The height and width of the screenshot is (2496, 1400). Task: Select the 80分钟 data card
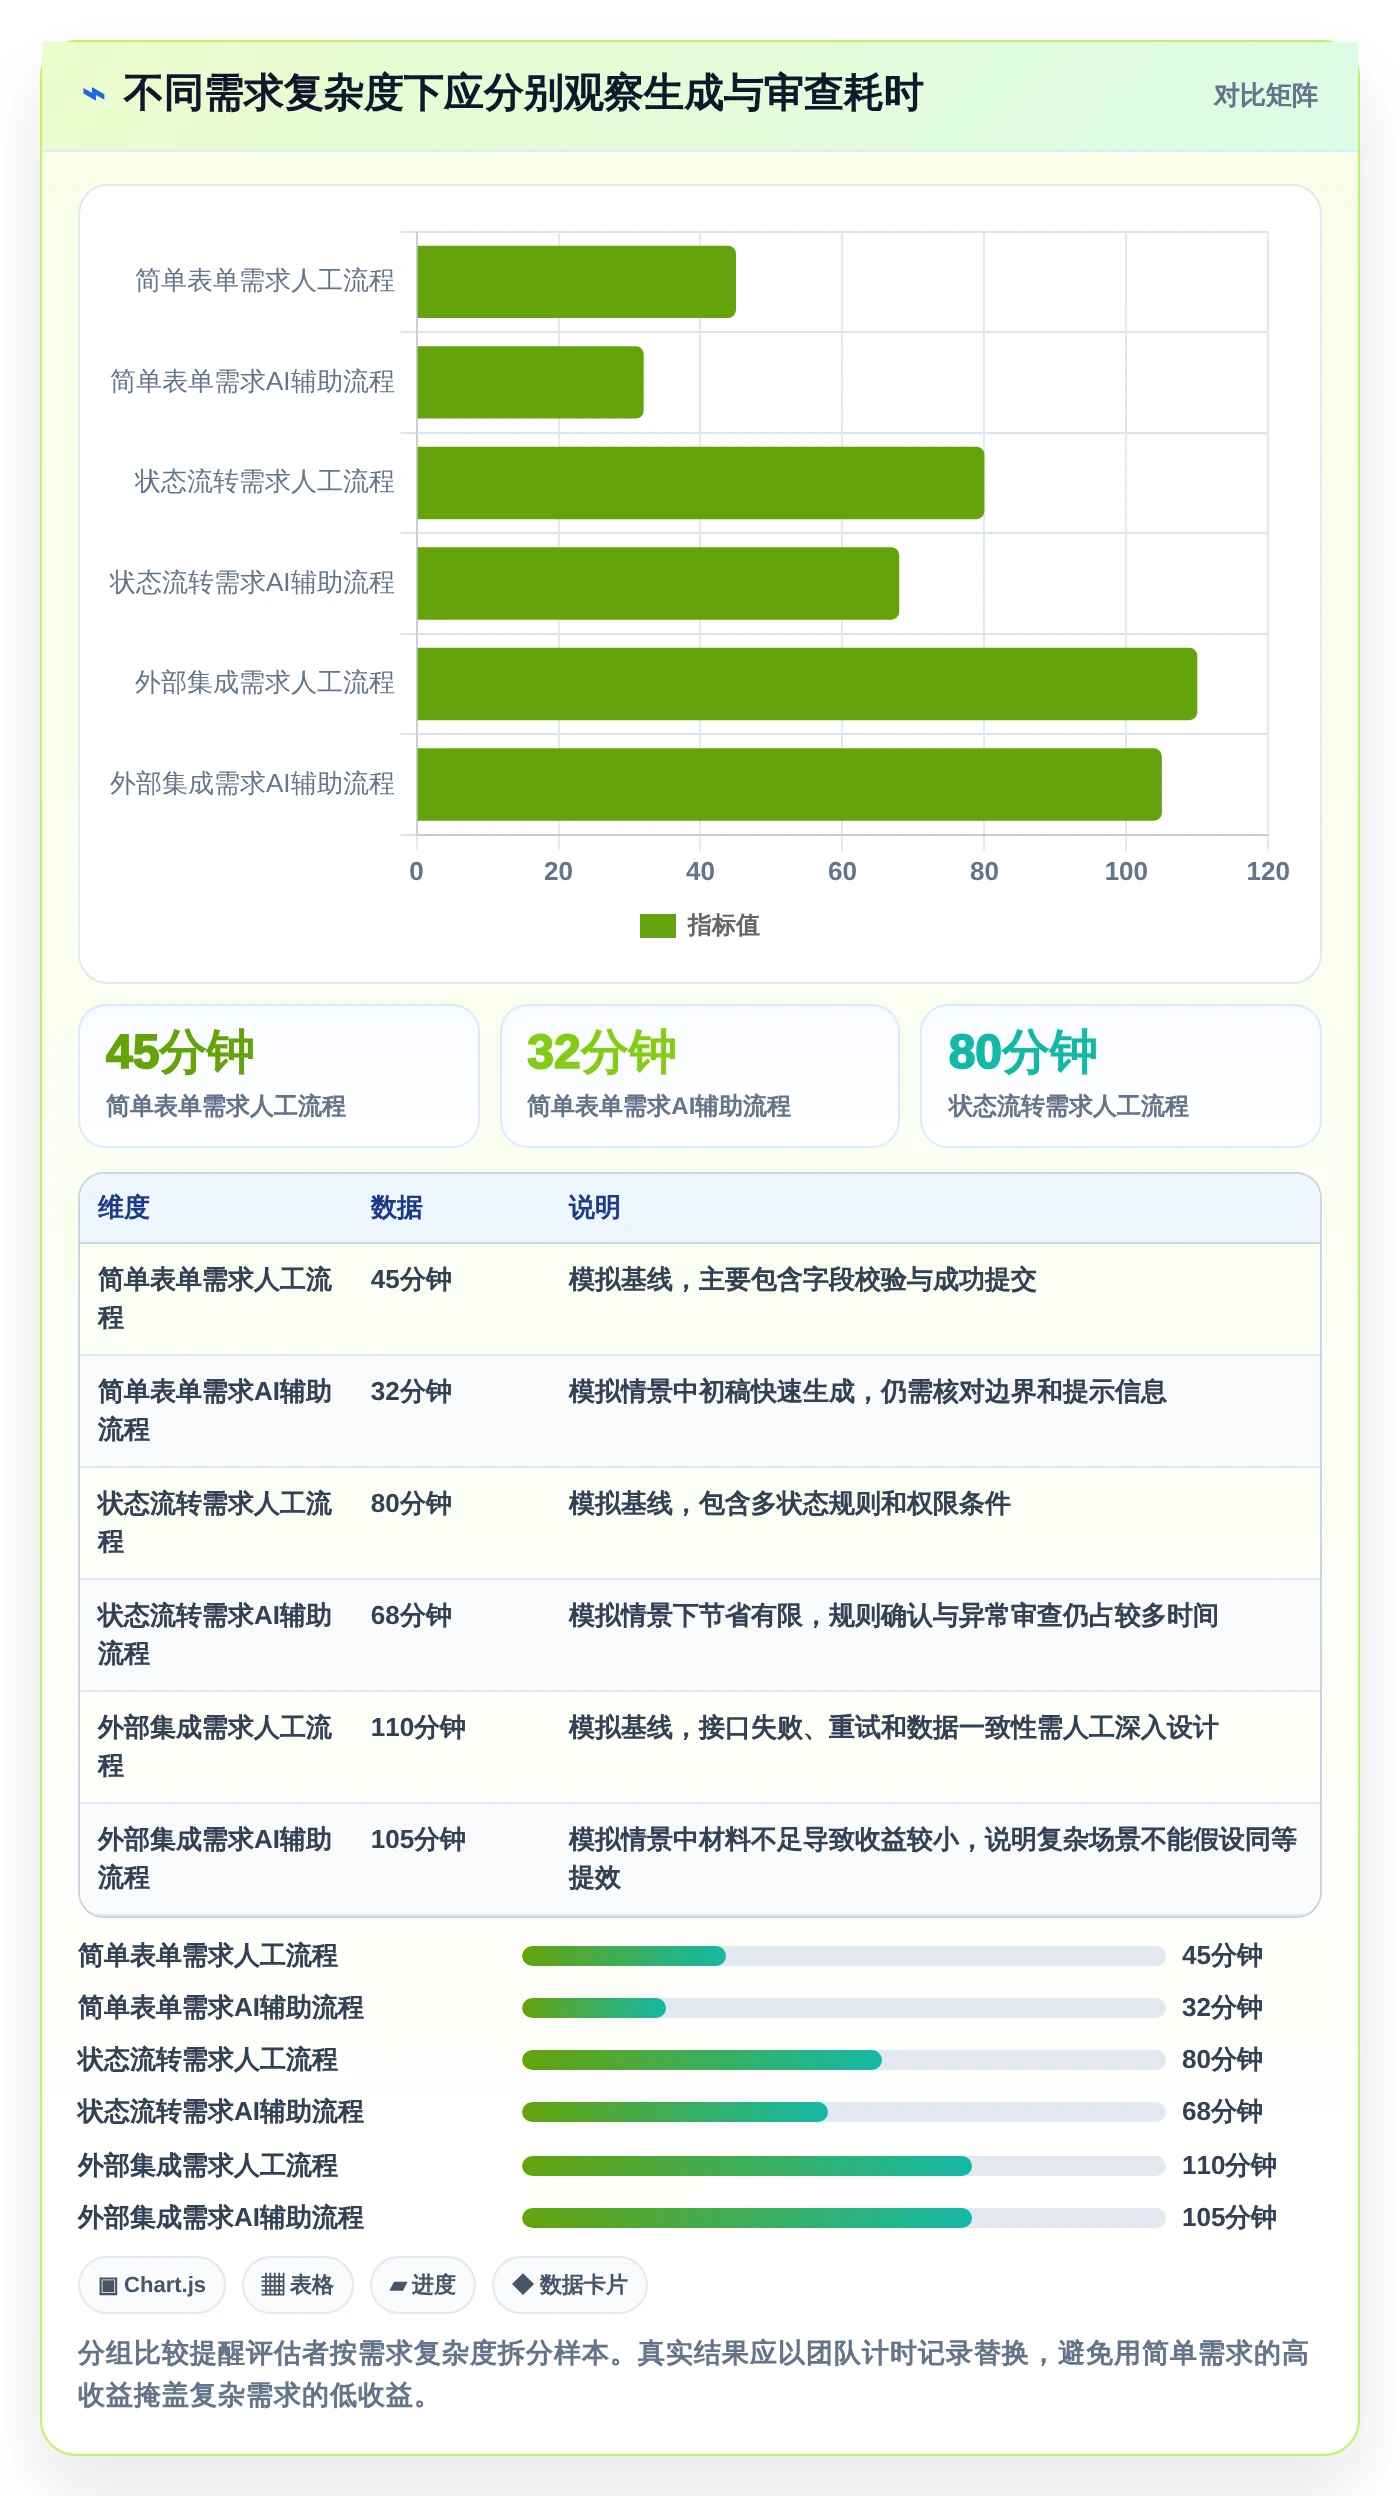[x=1121, y=1076]
